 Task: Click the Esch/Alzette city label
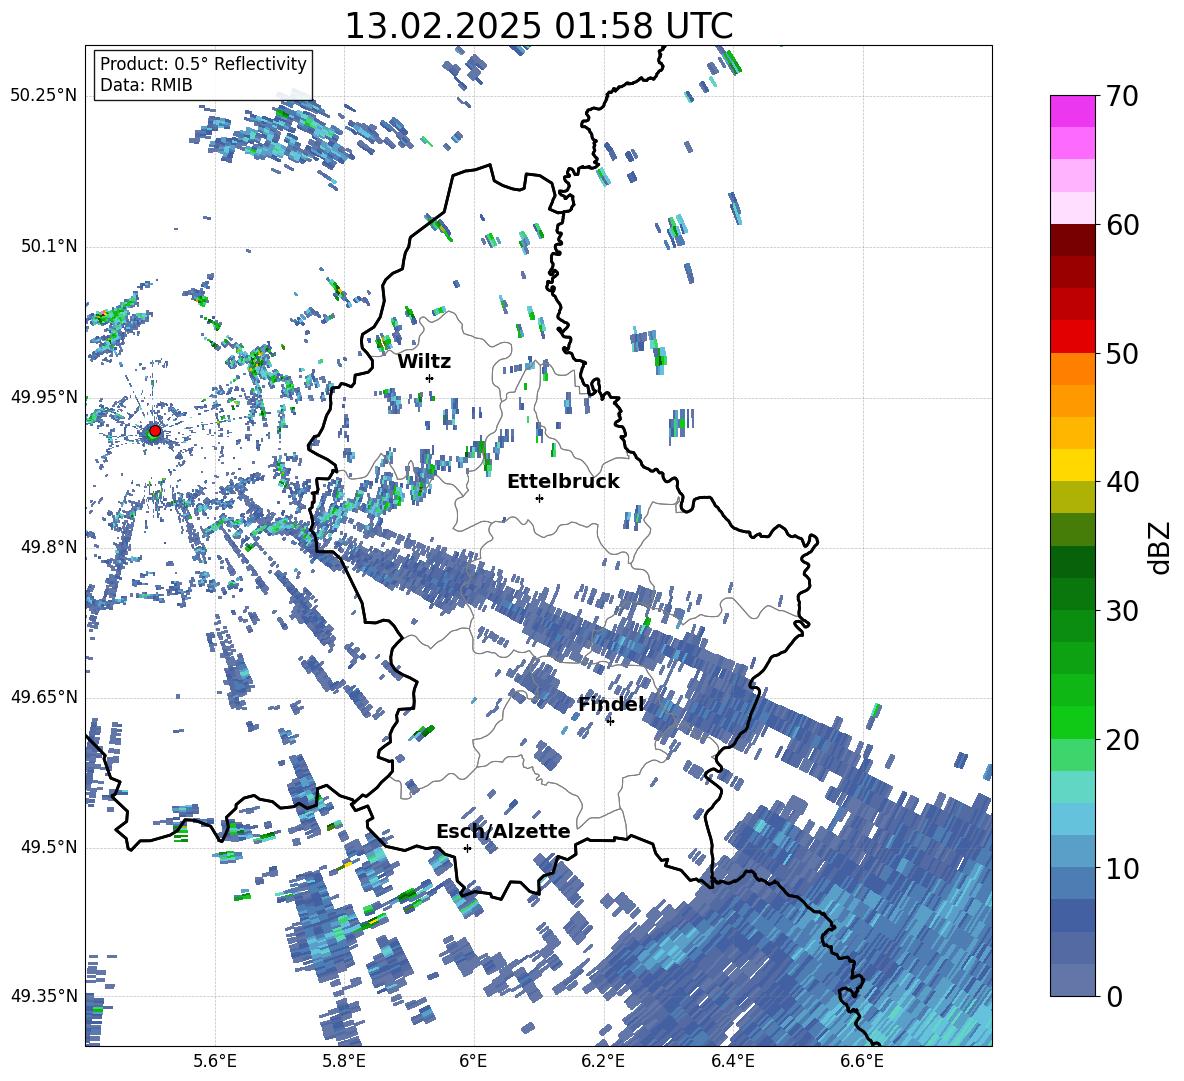pos(503,831)
